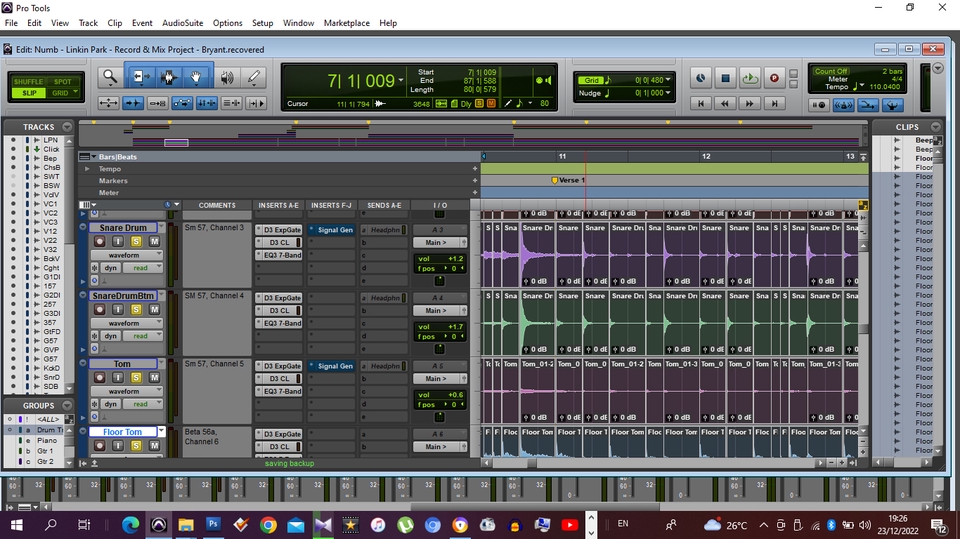
Task: Solo the Floor Tom track
Action: click(x=136, y=446)
